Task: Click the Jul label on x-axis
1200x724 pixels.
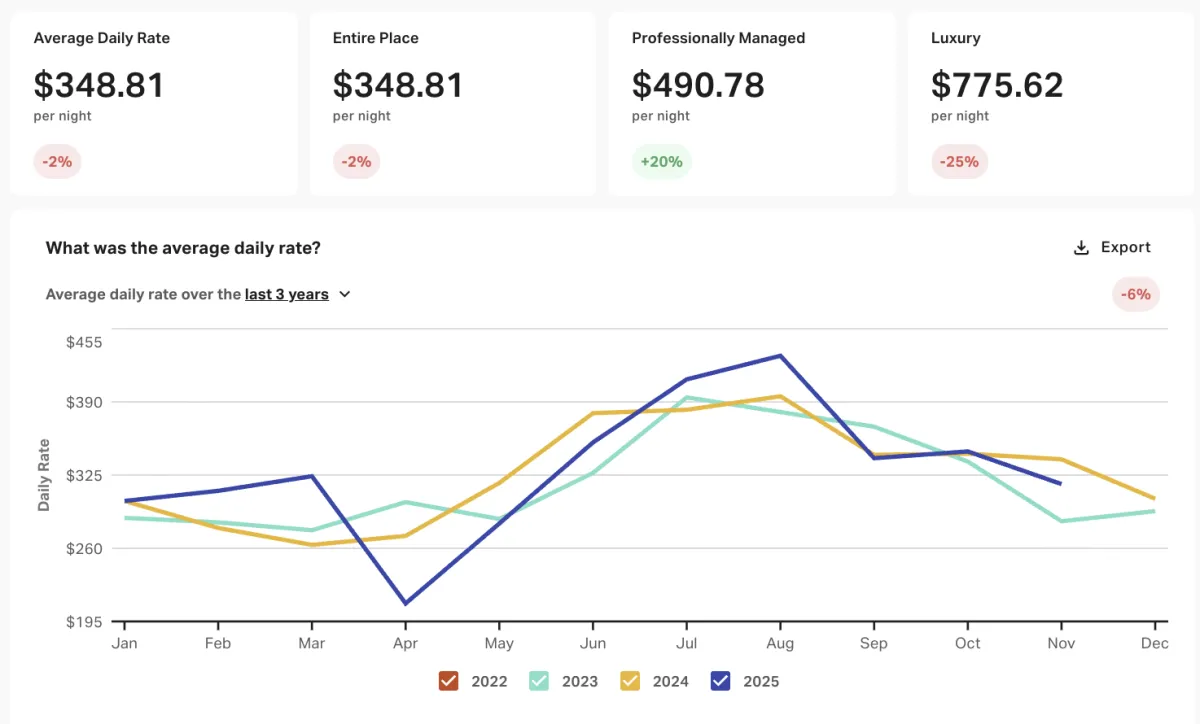Action: 687,643
